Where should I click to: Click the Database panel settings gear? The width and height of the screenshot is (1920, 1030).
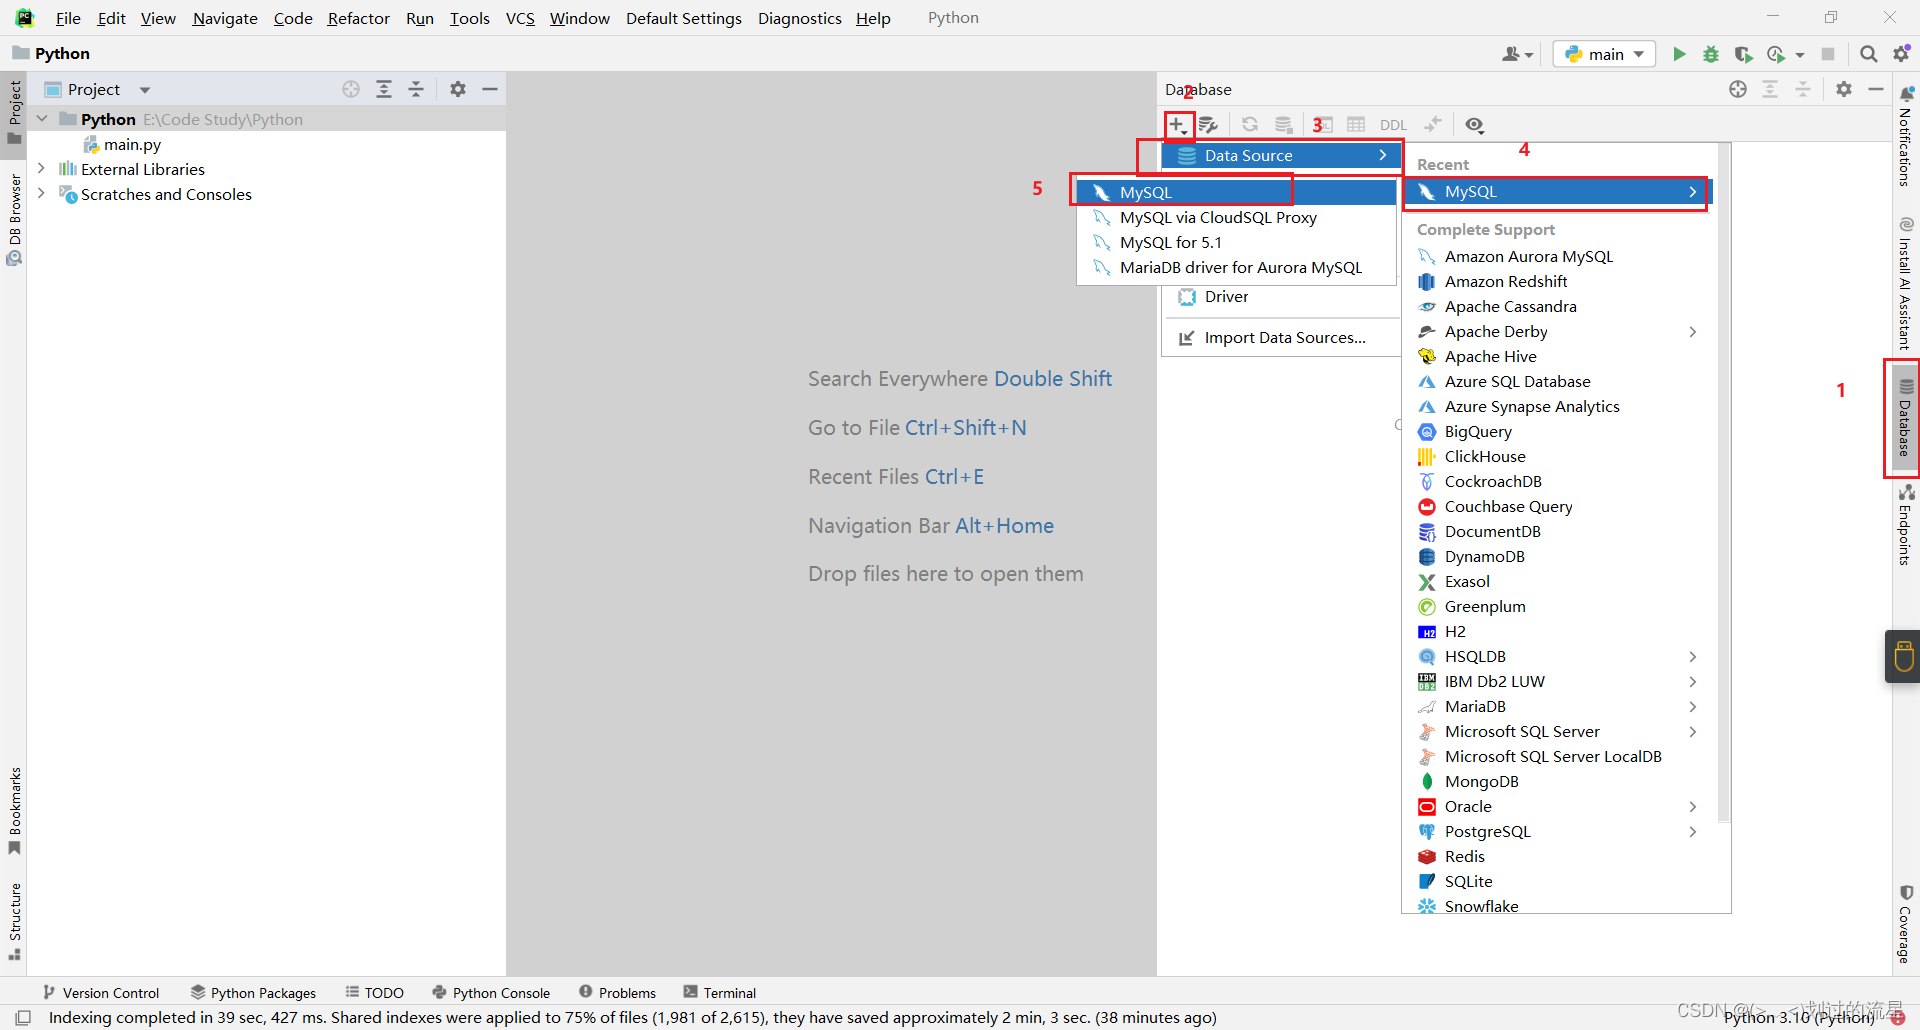pyautogui.click(x=1844, y=89)
